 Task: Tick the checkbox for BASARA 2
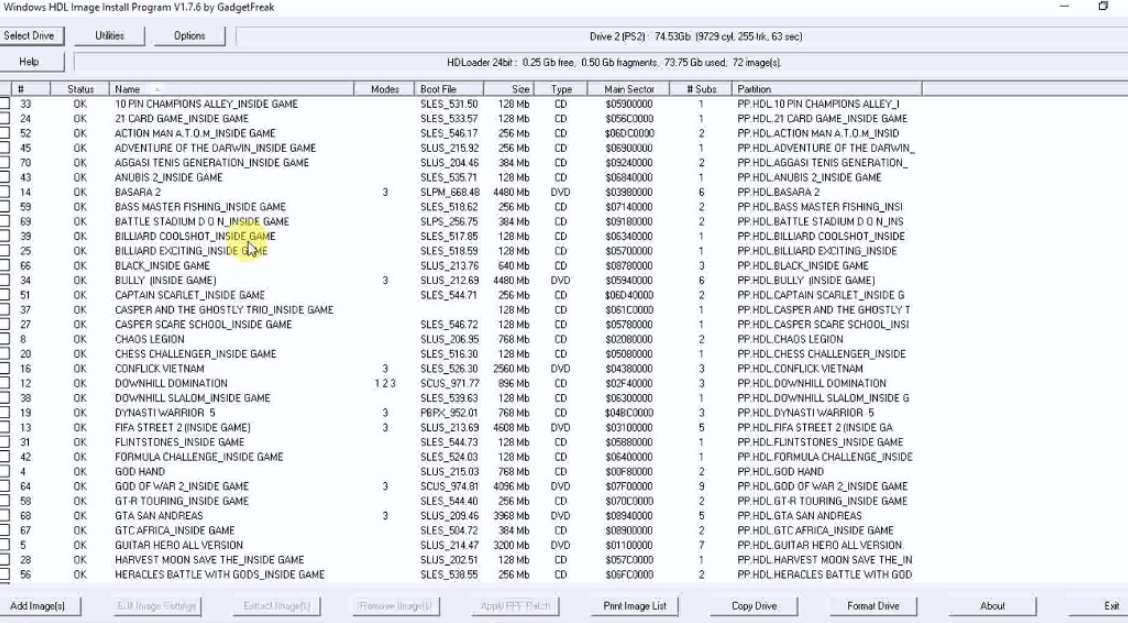click(x=5, y=192)
